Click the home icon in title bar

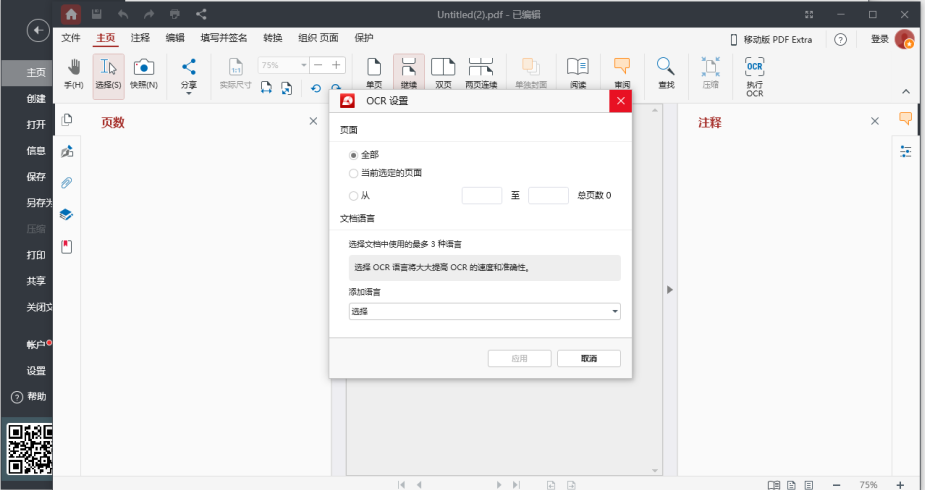[71, 14]
